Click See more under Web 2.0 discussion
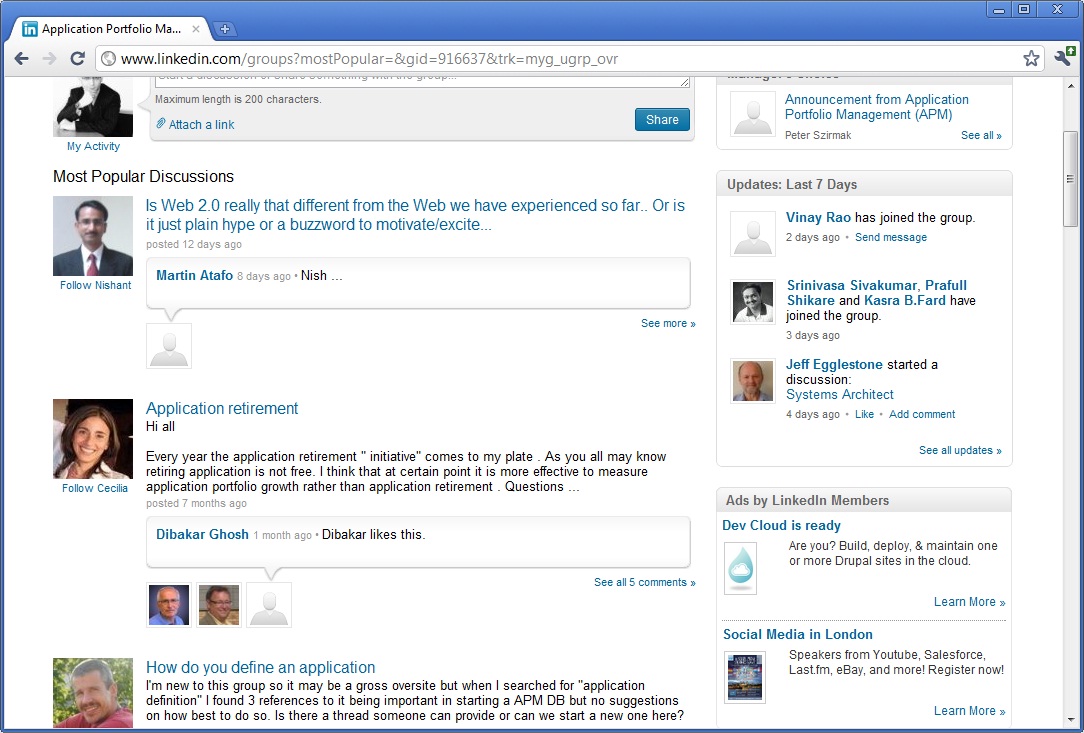 tap(668, 323)
